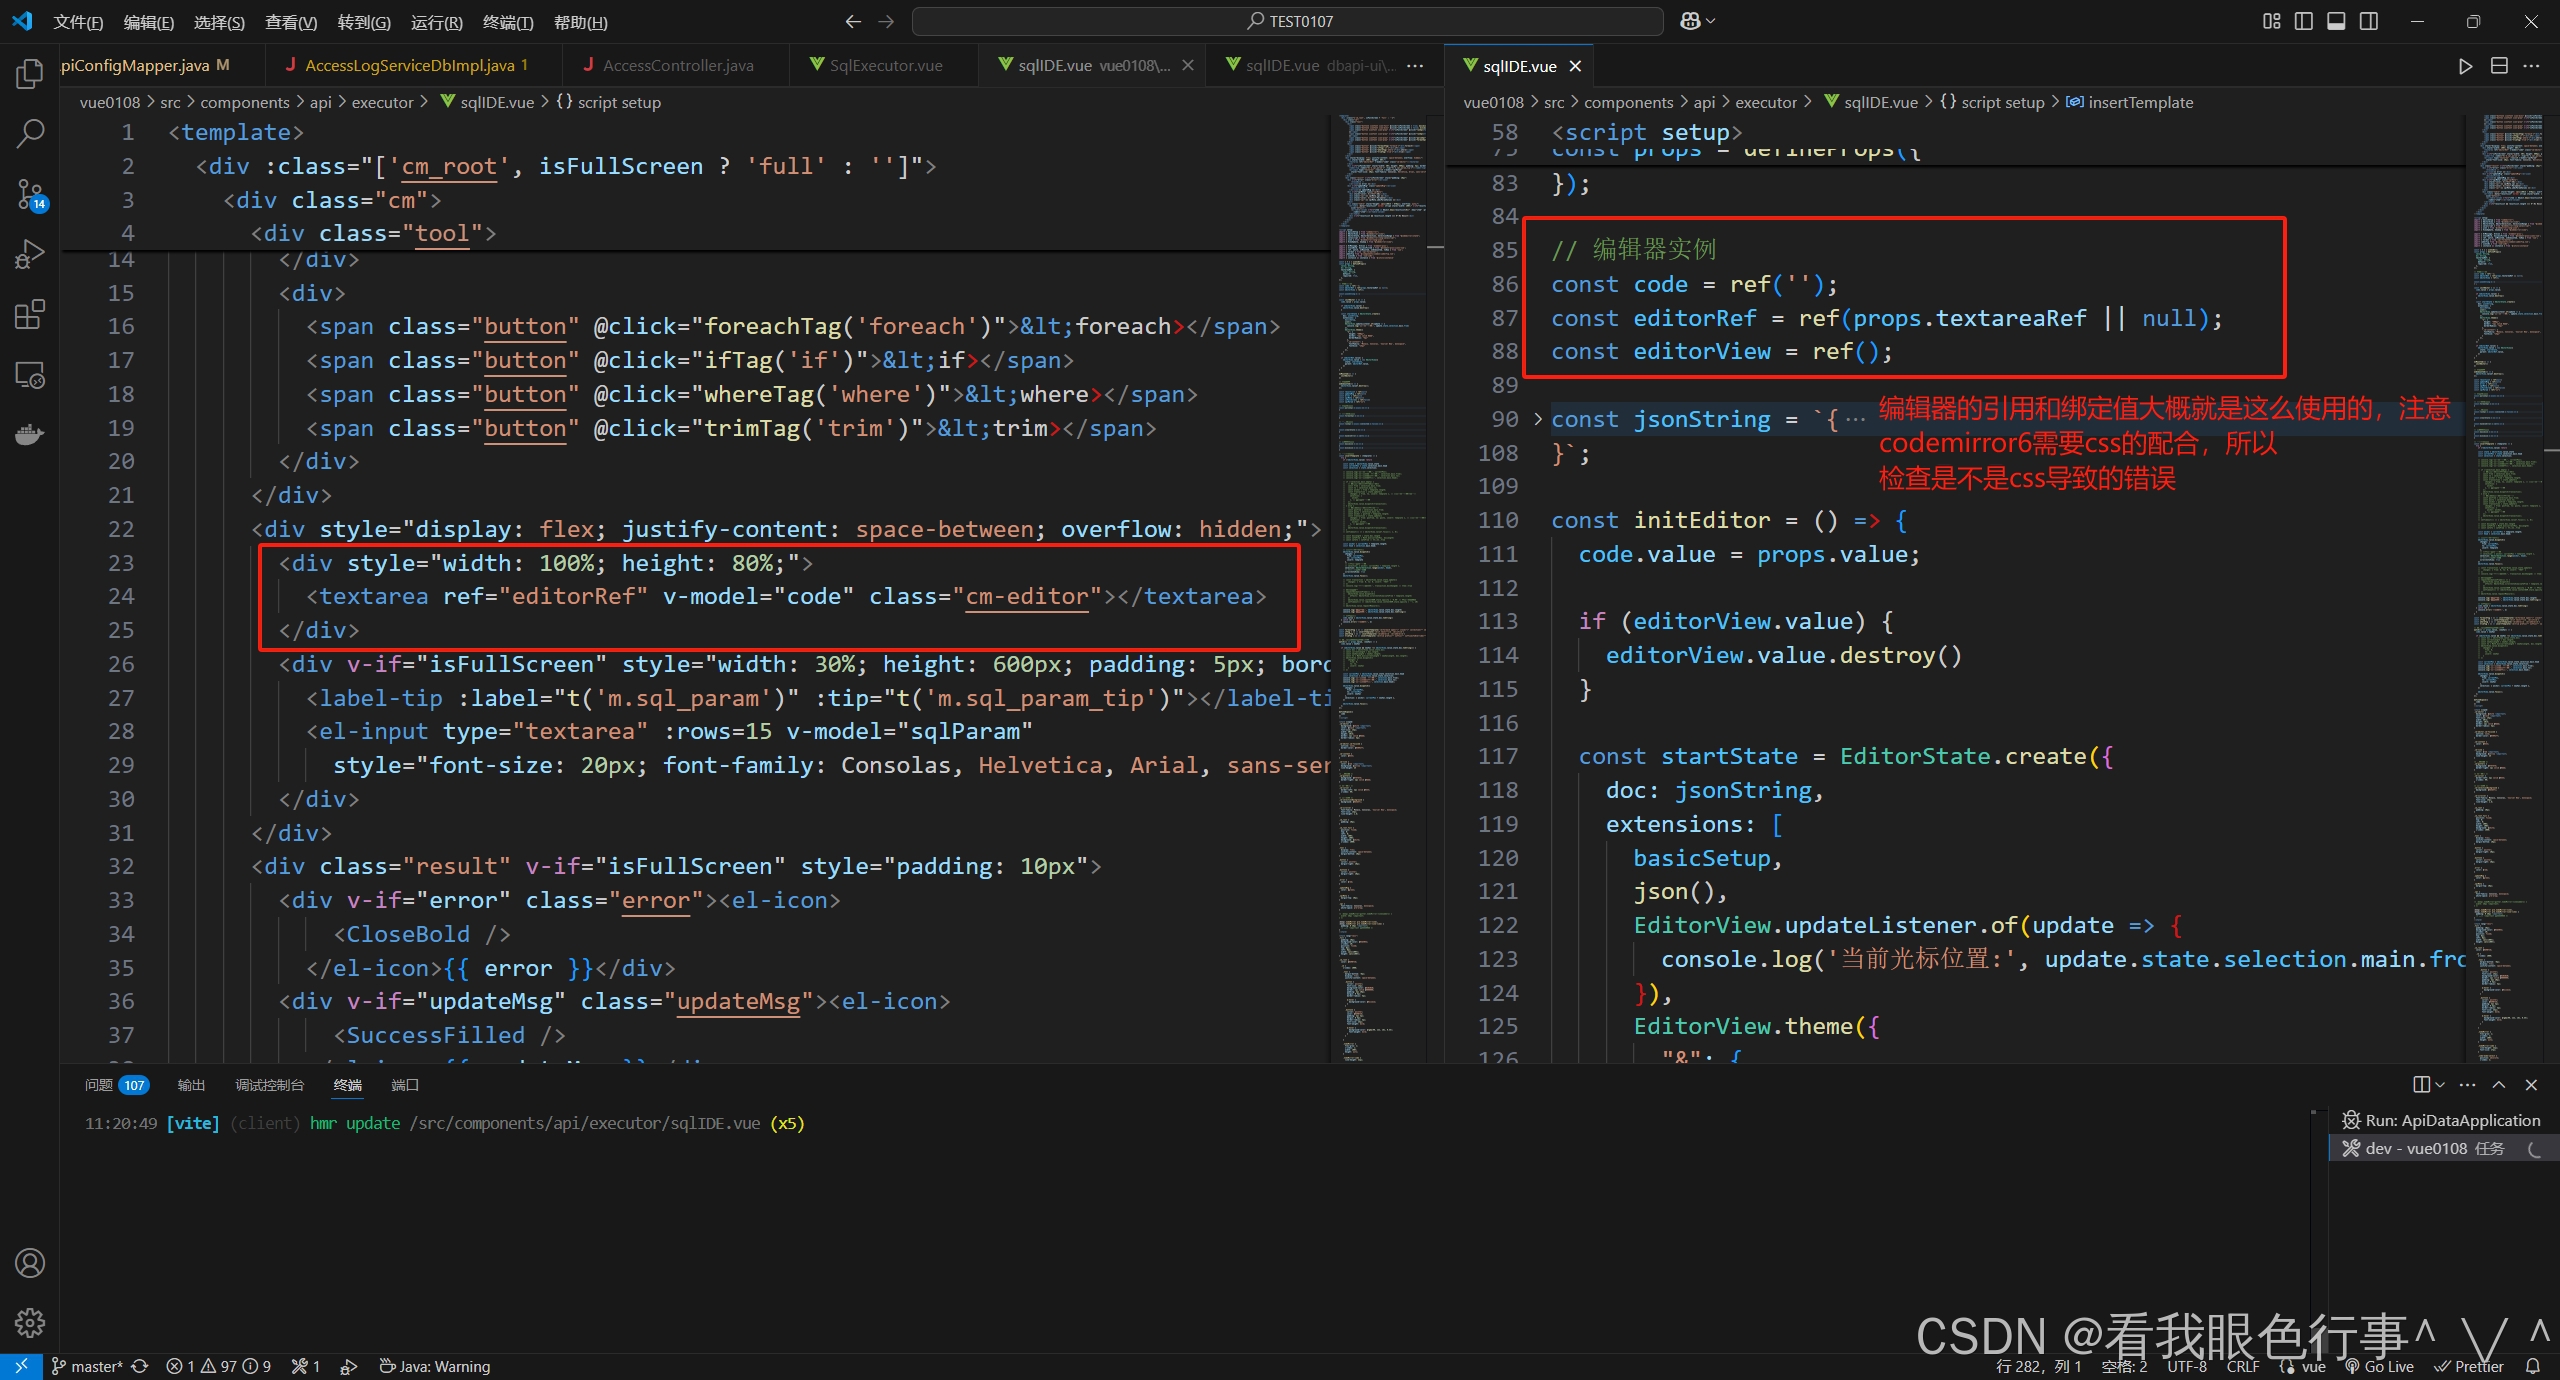The image size is (2560, 1380).
Task: Open the executor breadcrumb dropdown
Action: tap(1766, 101)
